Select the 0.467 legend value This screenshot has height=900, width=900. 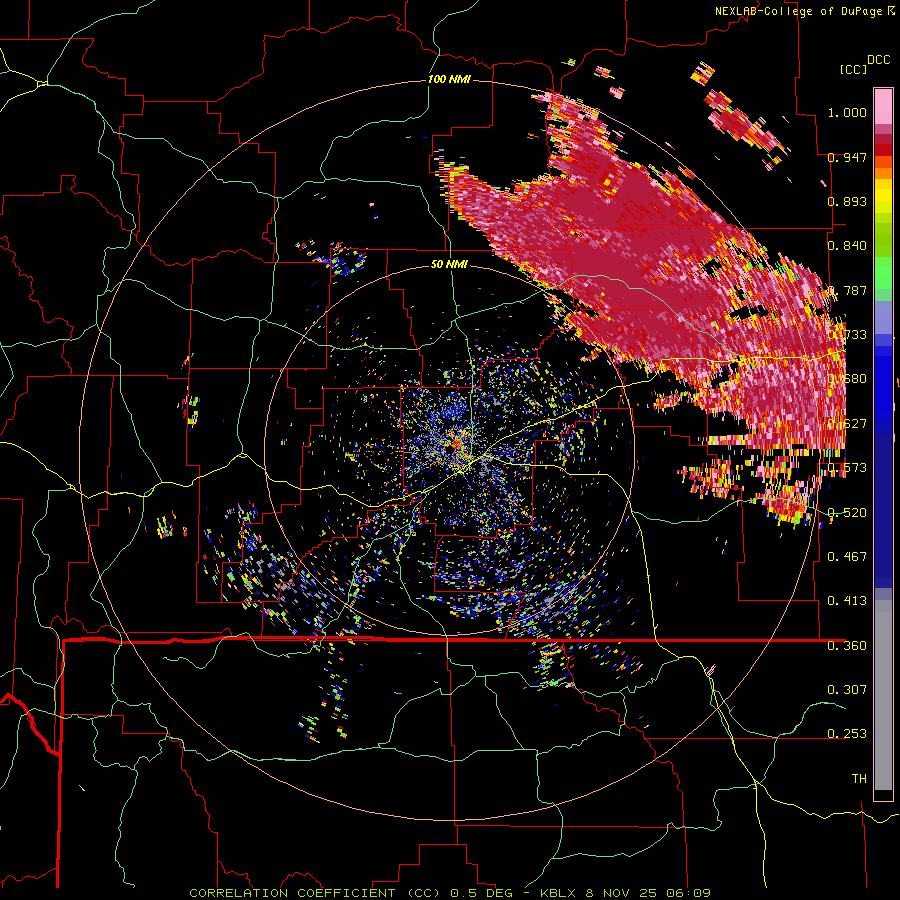pos(847,556)
